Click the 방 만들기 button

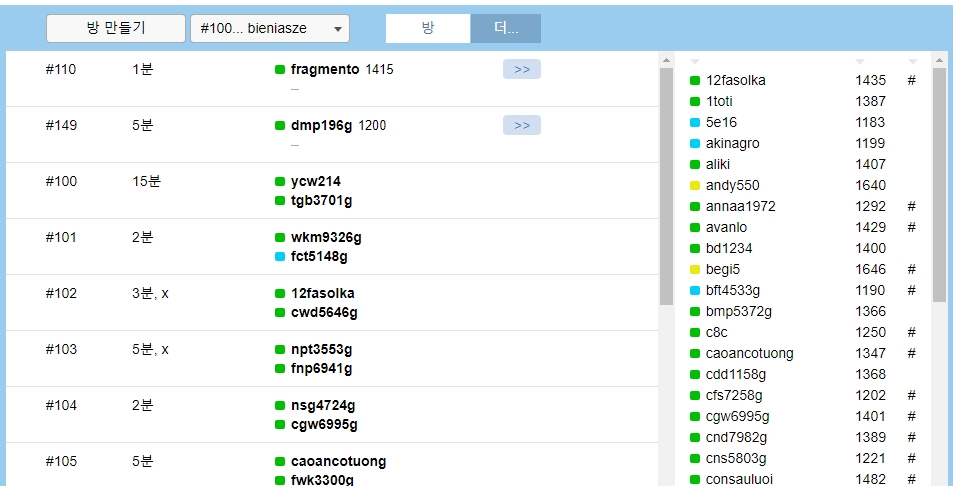click(x=115, y=29)
